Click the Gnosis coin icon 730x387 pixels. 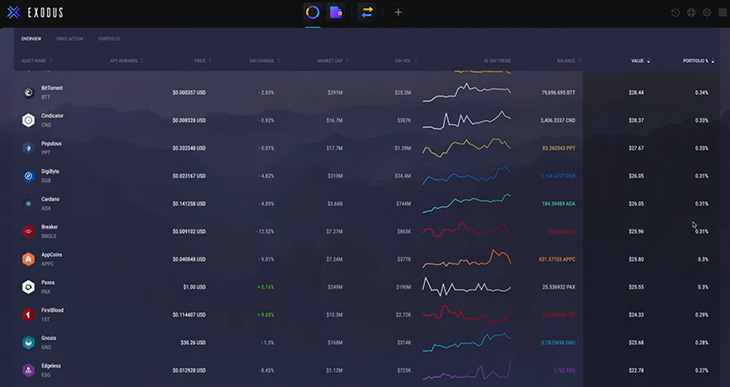[28, 343]
